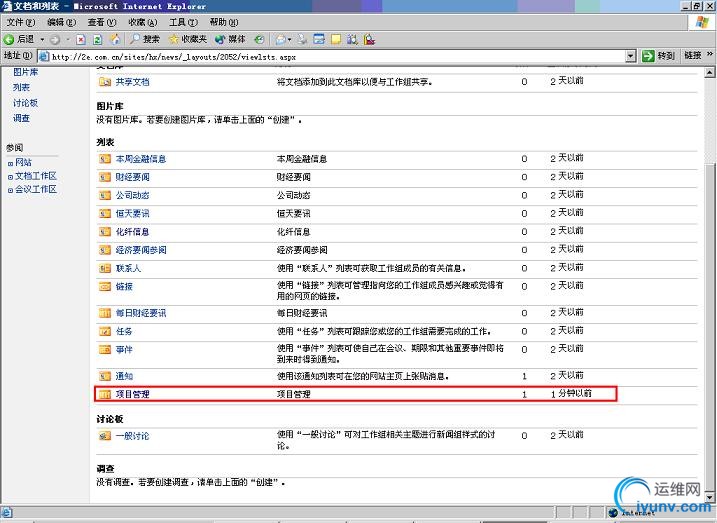Open the Mail button dropdown arrow
This screenshot has height=523, width=717.
coord(289,40)
